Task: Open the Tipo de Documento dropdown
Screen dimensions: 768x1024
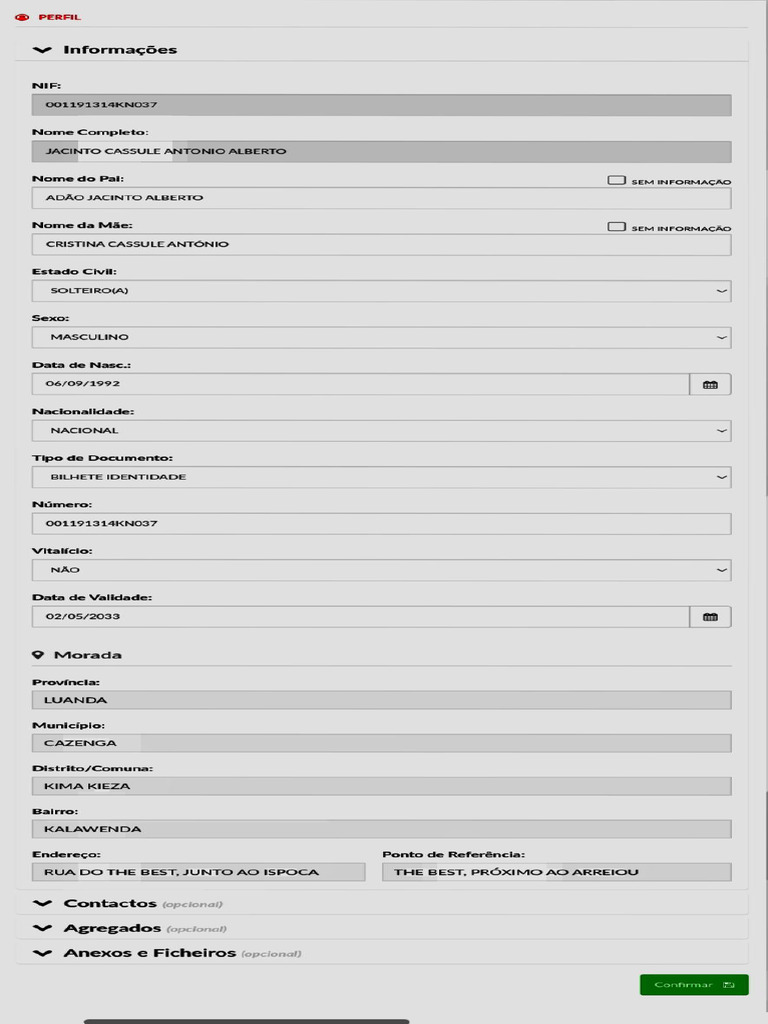Action: click(381, 477)
